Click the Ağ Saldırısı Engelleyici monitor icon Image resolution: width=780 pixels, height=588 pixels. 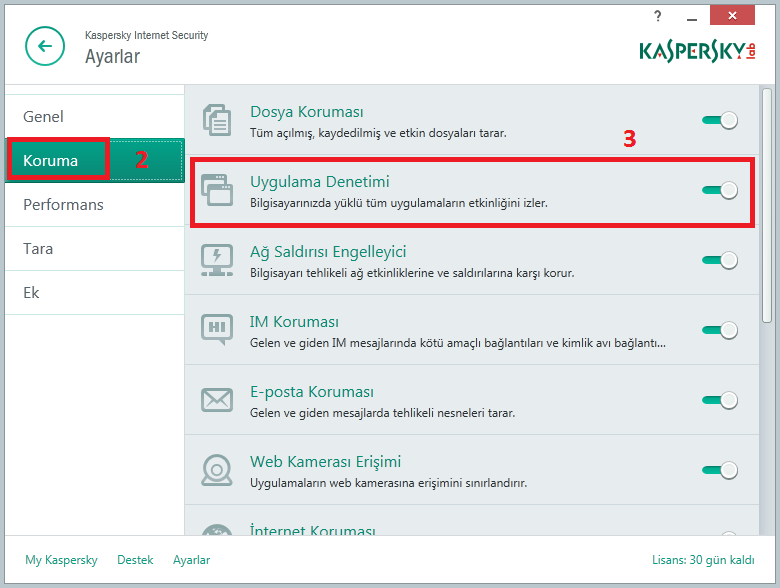[x=217, y=260]
